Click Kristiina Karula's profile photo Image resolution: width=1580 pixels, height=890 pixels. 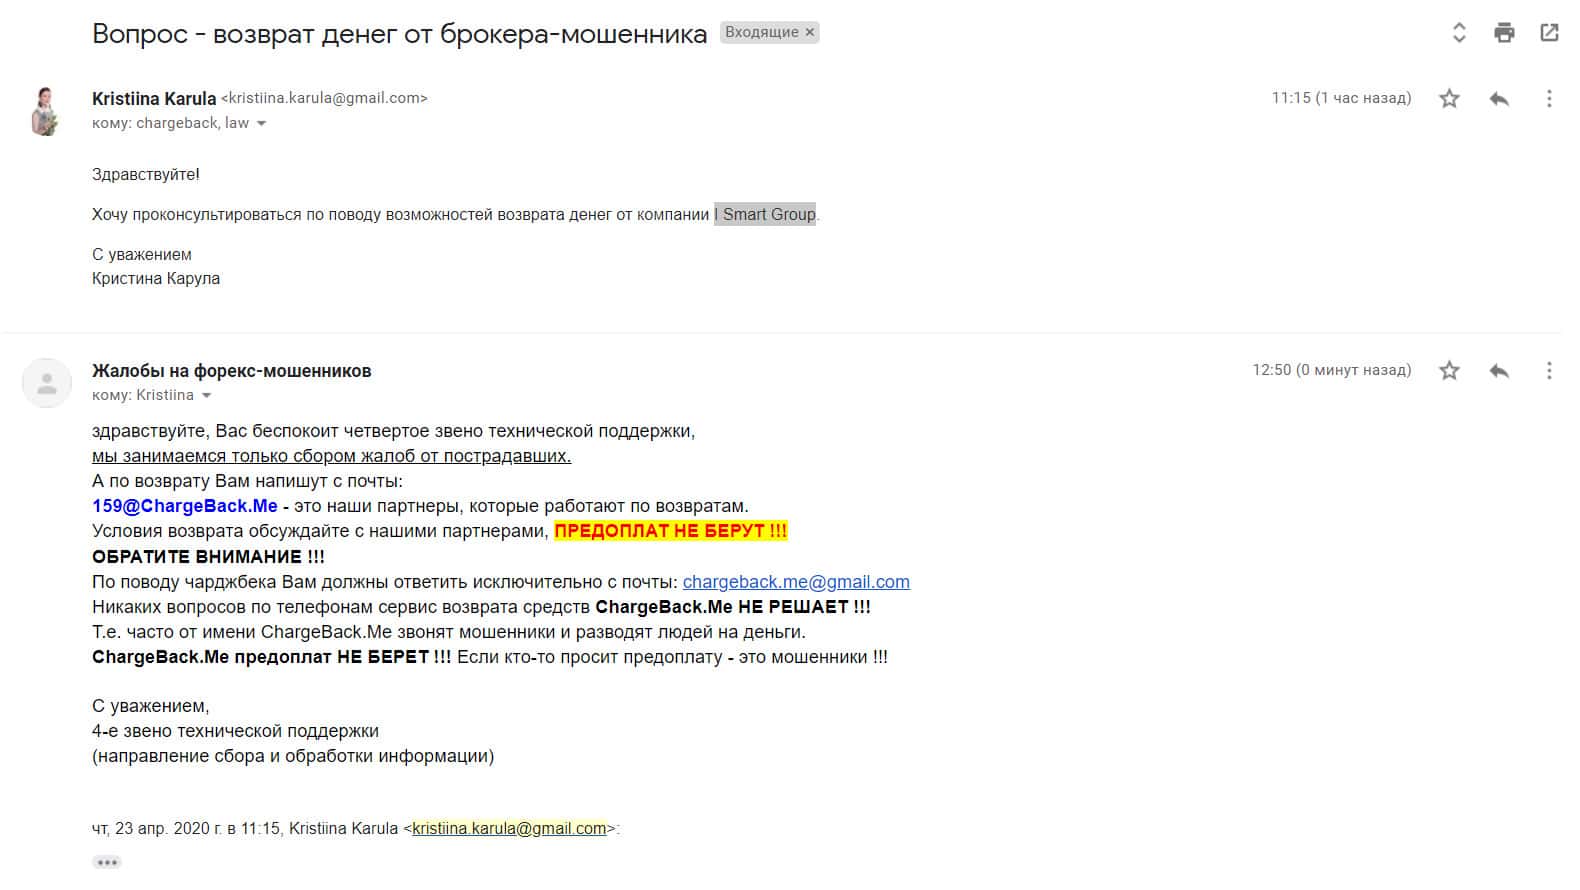click(46, 111)
